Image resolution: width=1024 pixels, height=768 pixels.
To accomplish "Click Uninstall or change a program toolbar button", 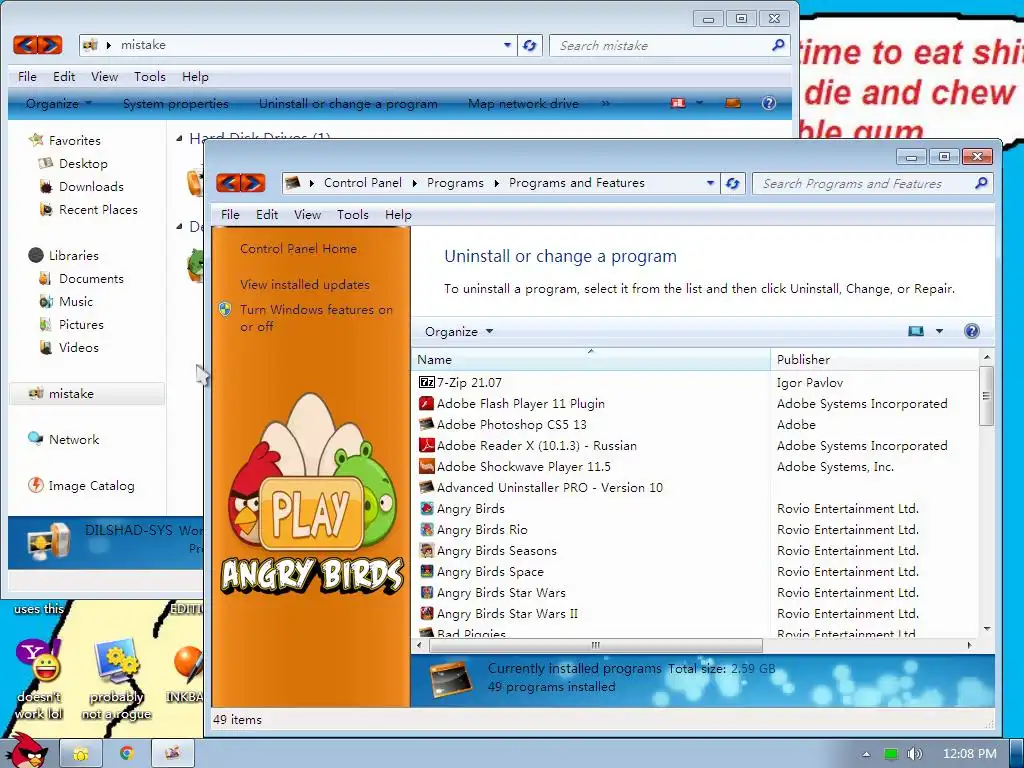I will point(348,103).
